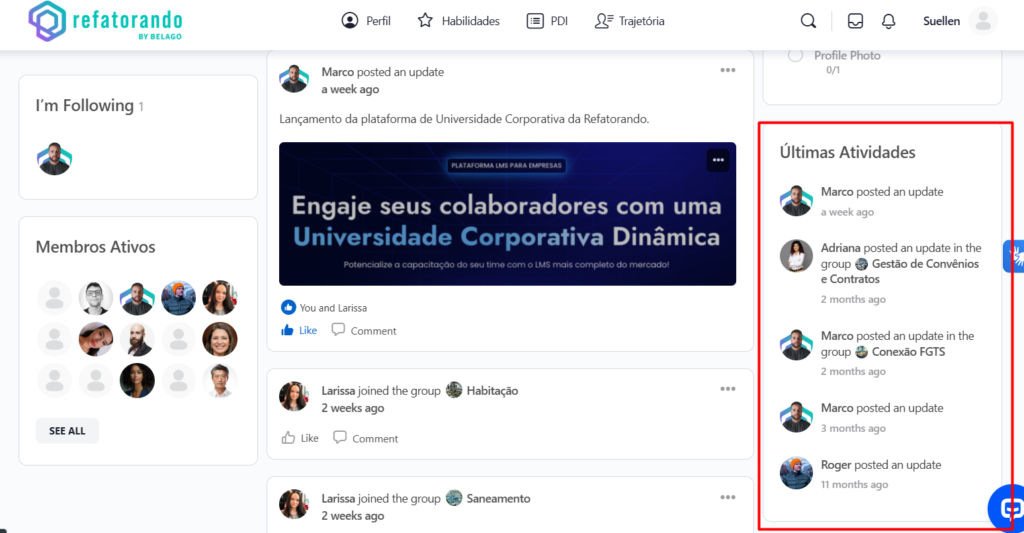Like Larissa's Habitação group post
The image size is (1024, 533).
(300, 438)
